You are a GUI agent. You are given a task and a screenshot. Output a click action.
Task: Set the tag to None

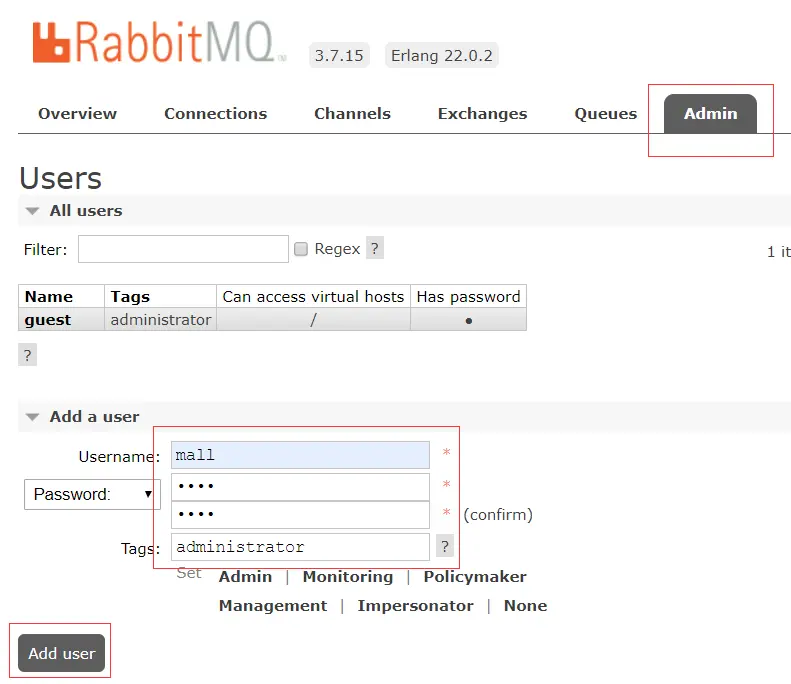coord(525,605)
